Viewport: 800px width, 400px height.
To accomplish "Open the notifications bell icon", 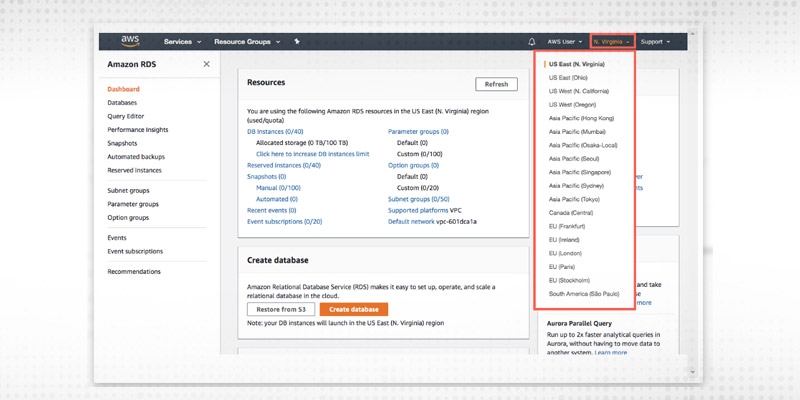I will 532,42.
